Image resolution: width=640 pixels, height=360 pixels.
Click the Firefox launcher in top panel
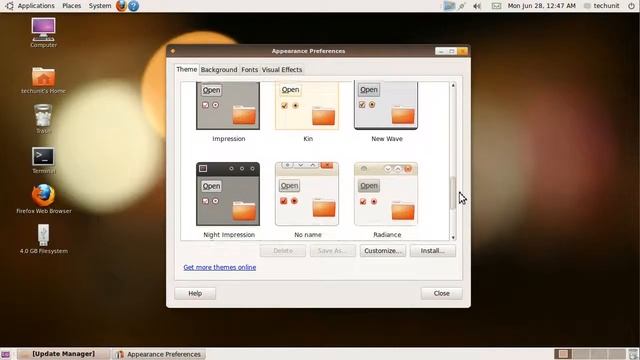pyautogui.click(x=121, y=6)
